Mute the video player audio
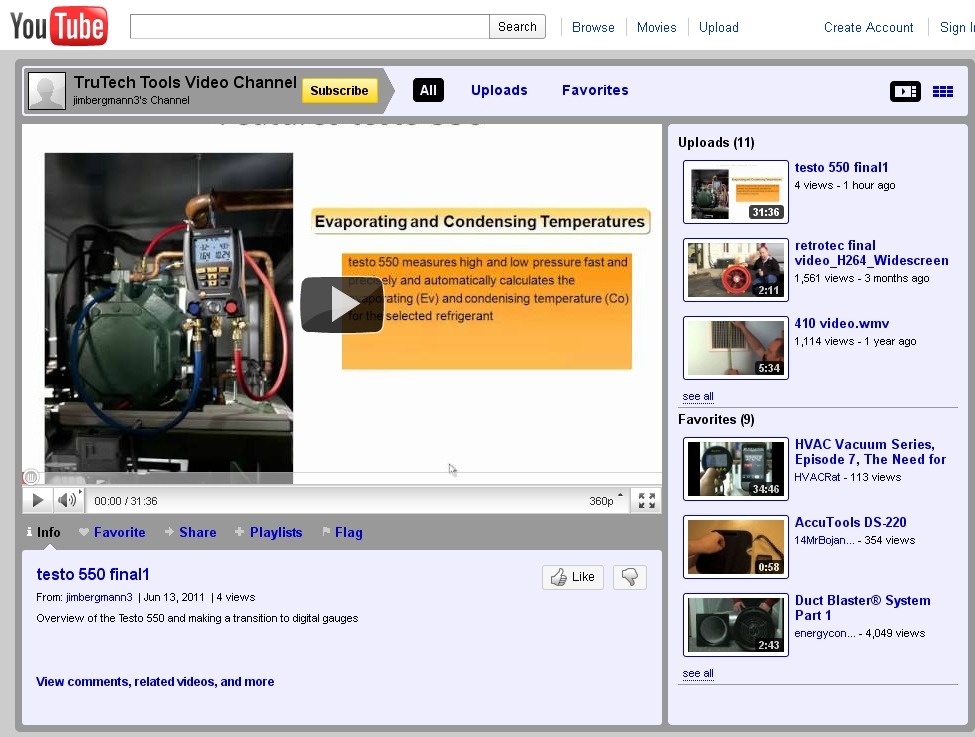975x737 pixels. click(65, 500)
